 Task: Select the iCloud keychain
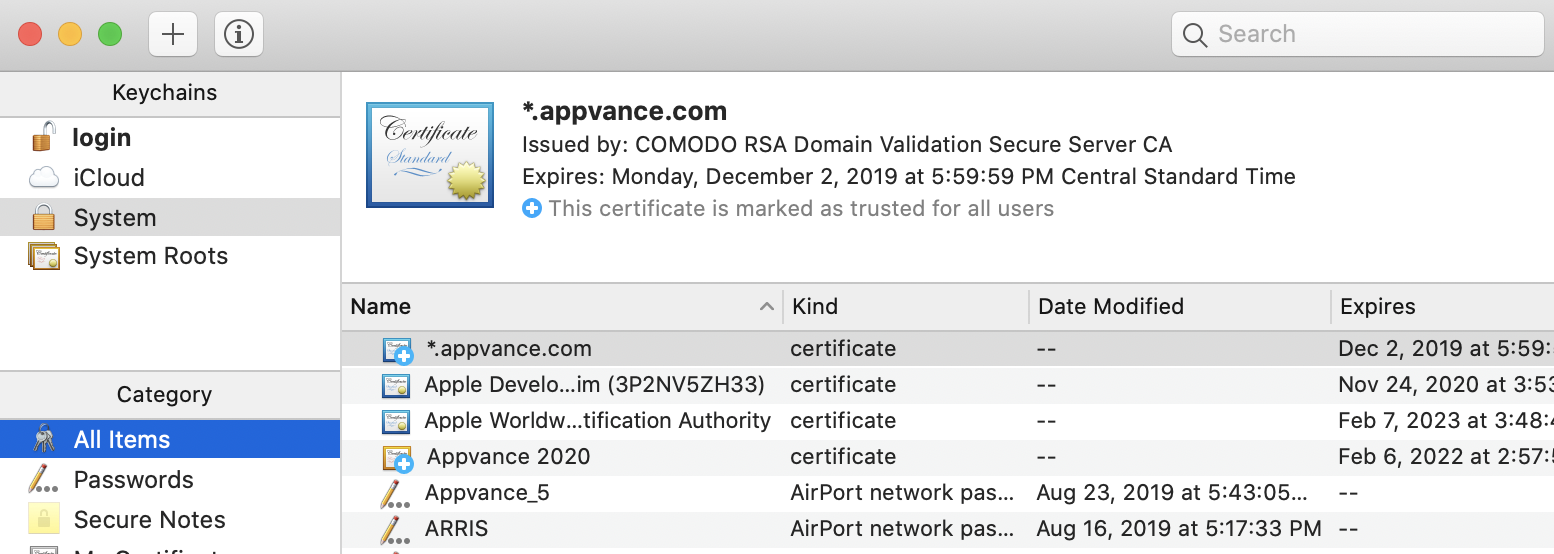click(170, 177)
